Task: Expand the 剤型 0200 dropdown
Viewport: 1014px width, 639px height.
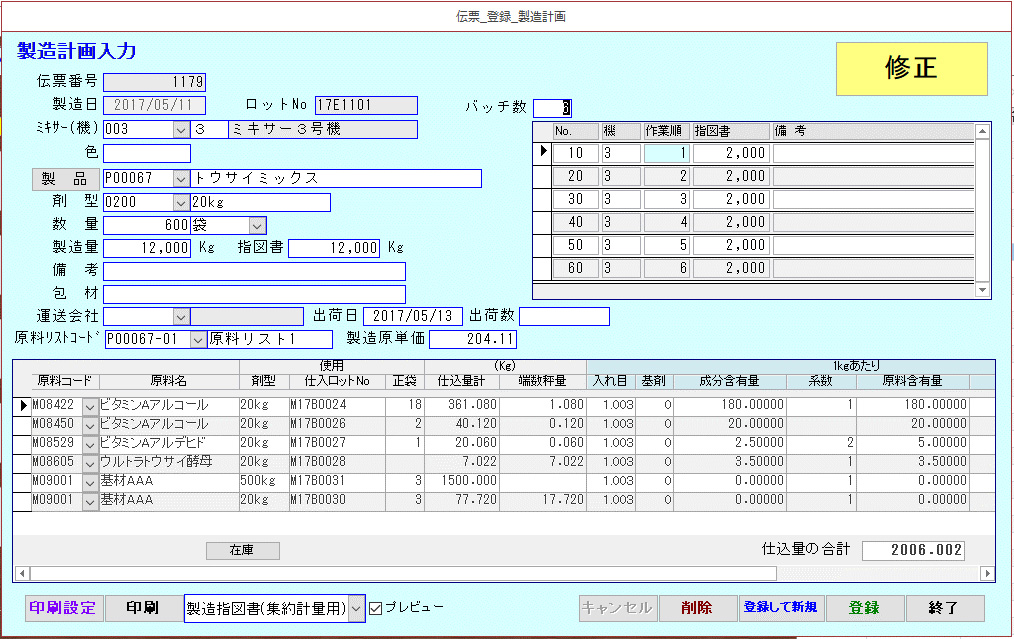Action: coord(181,202)
